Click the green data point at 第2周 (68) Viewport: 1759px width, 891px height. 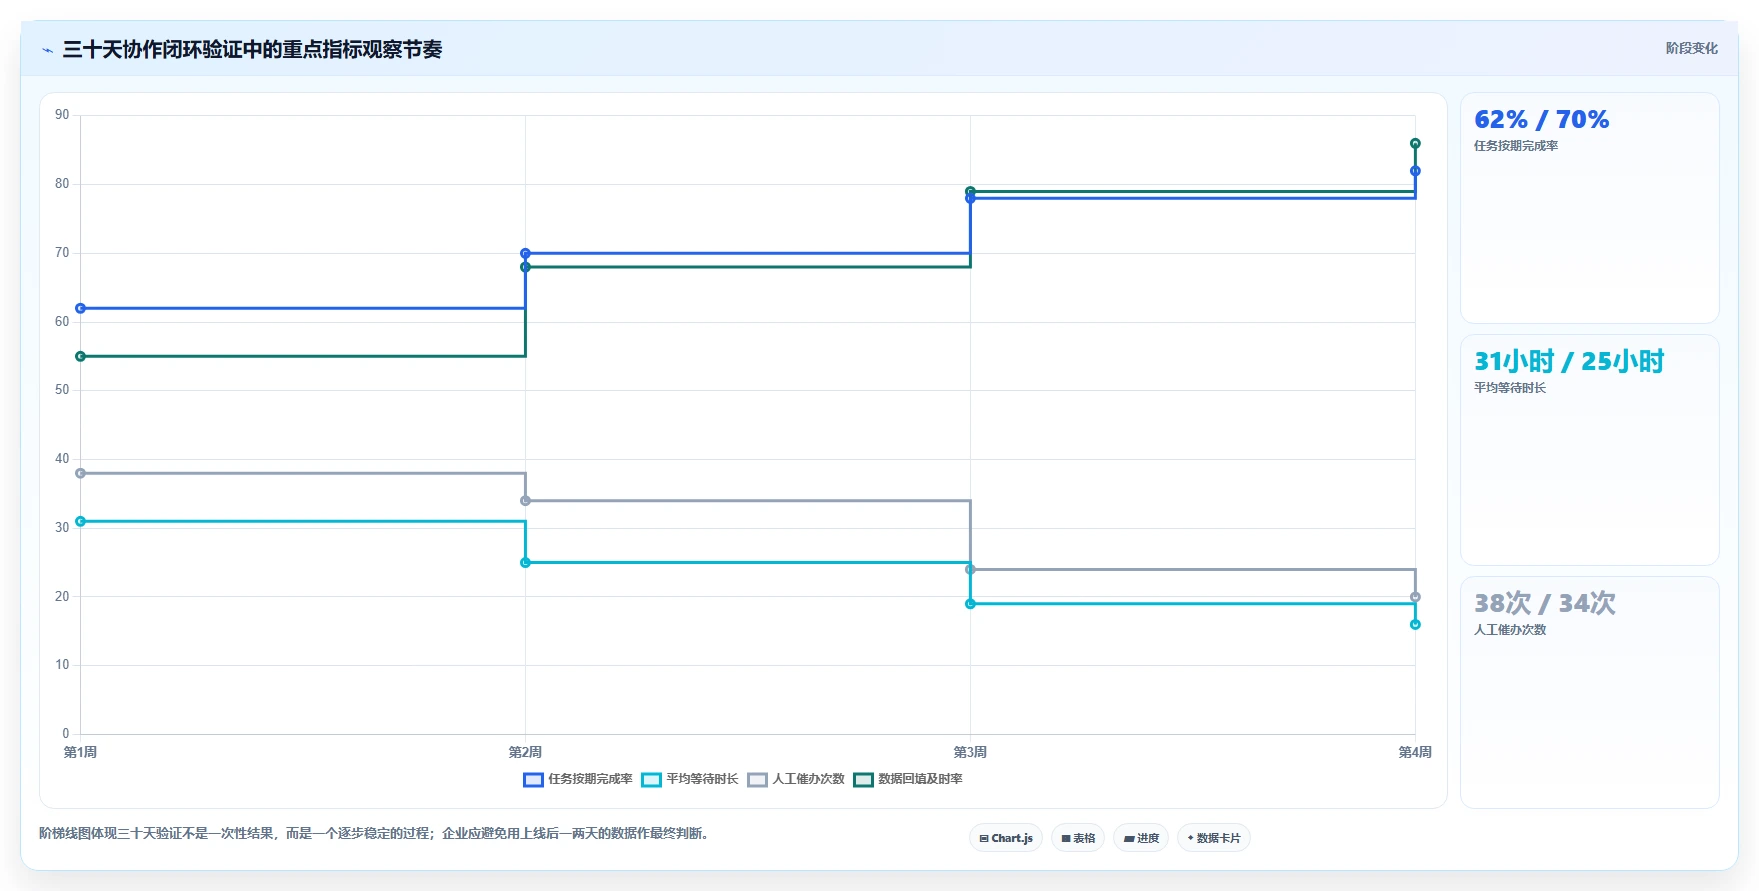pos(525,267)
